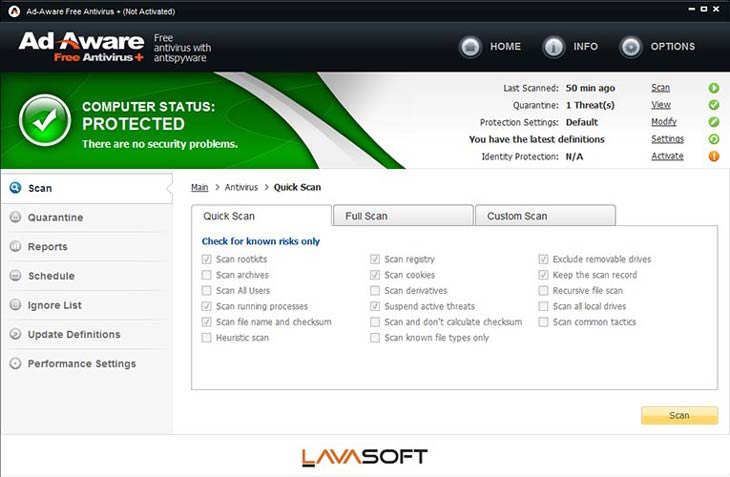Select Scan in the sidebar

[x=87, y=188]
